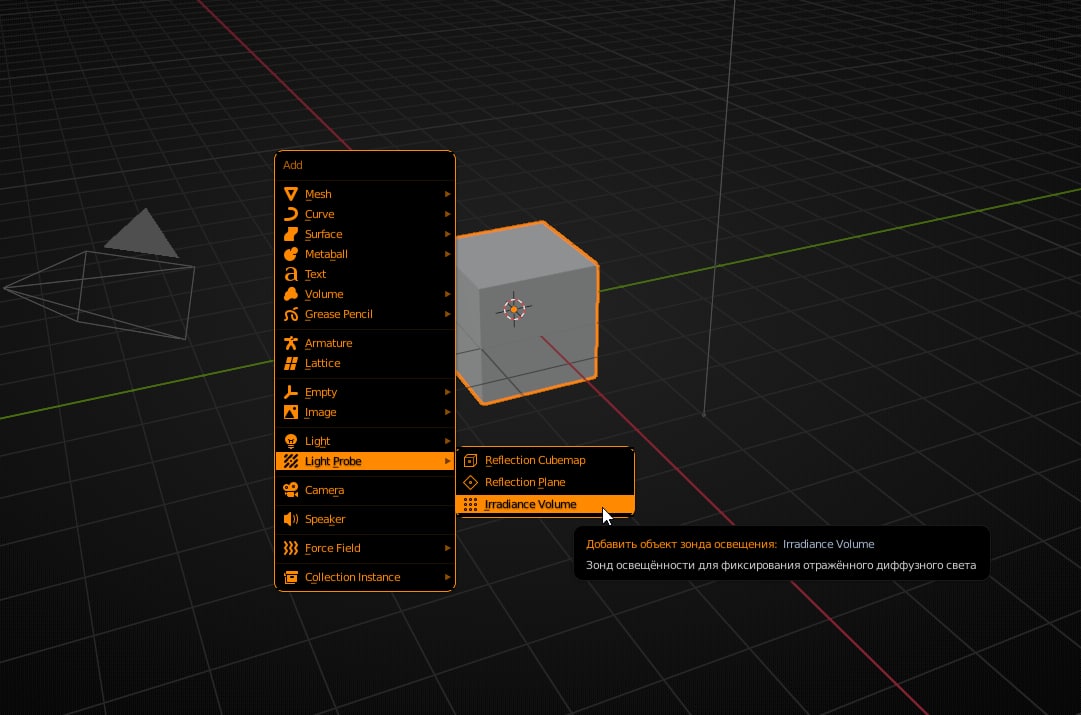Choose Lattice in the Add menu
The width and height of the screenshot is (1081, 715).
(x=365, y=363)
